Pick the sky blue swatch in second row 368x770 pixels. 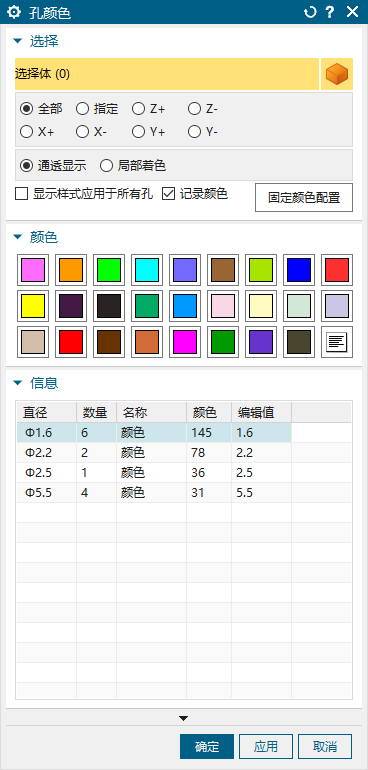[185, 306]
